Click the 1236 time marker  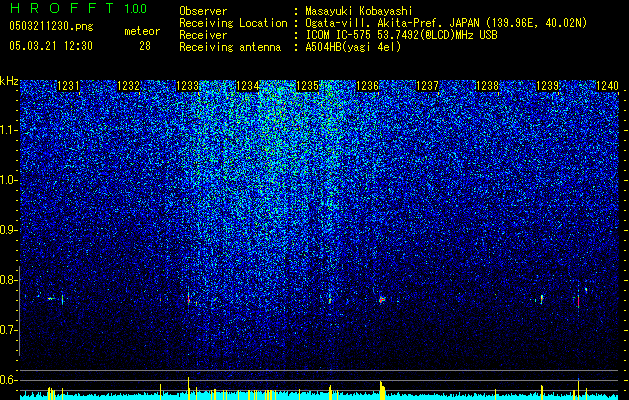367,86
